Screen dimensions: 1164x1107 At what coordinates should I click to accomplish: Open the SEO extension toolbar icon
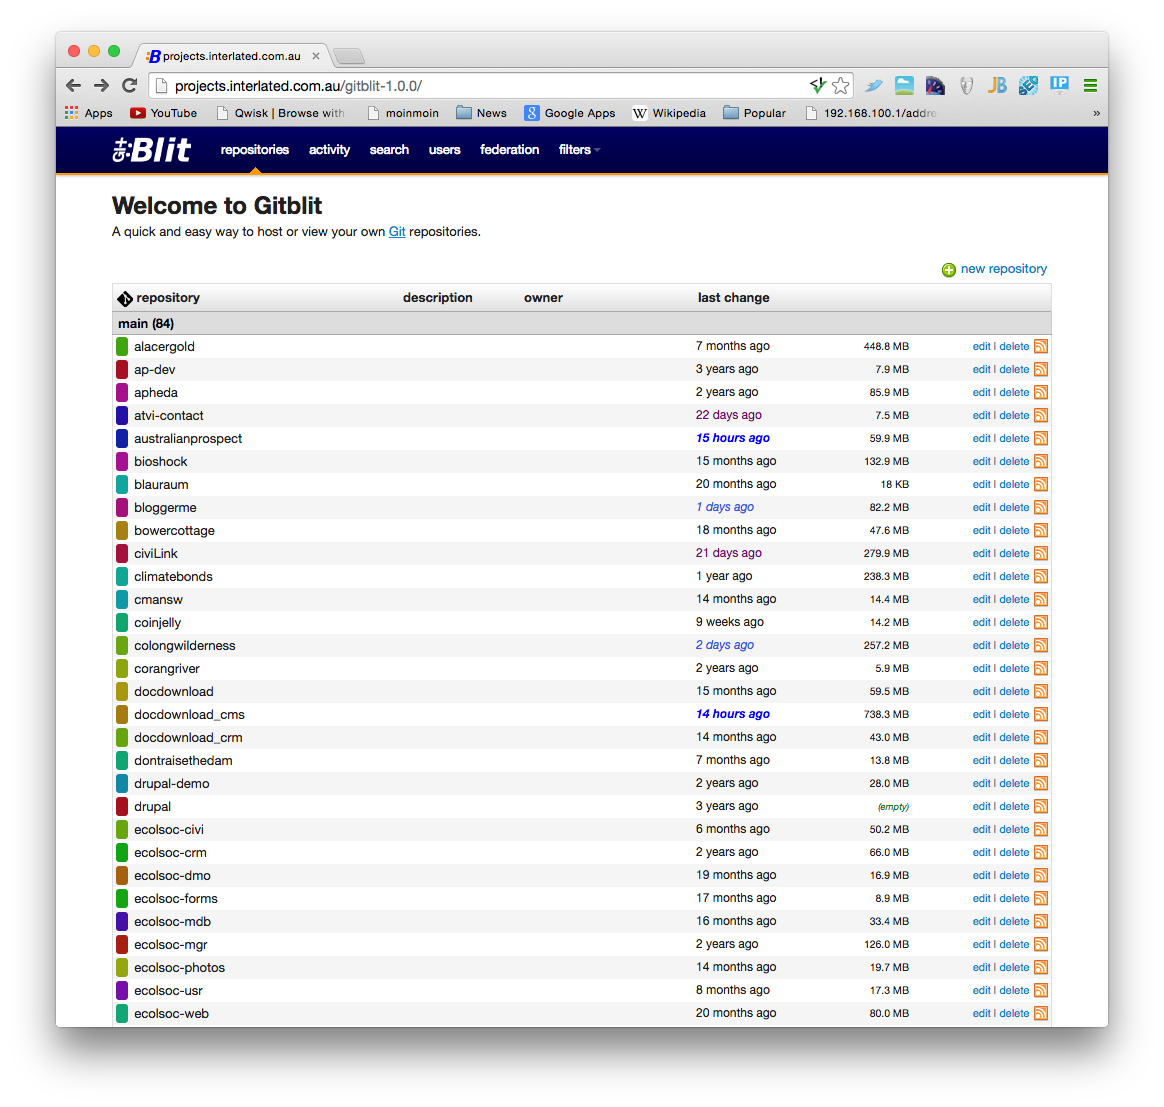[1028, 86]
